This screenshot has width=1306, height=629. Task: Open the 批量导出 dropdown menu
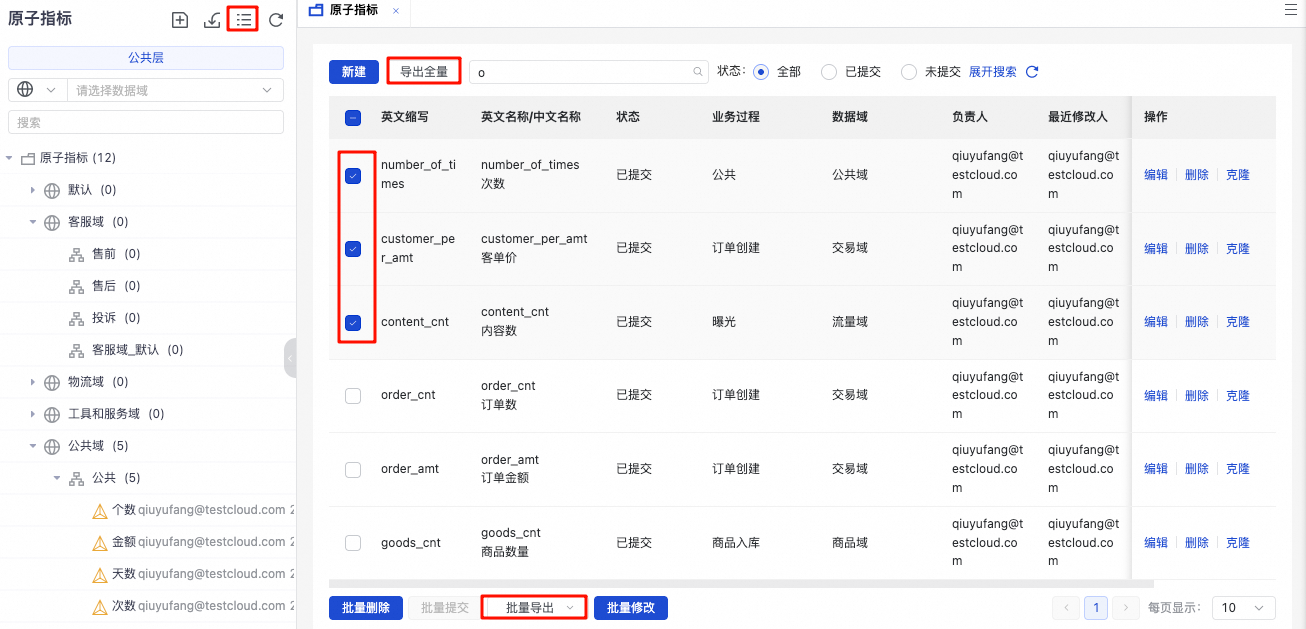tap(533, 607)
